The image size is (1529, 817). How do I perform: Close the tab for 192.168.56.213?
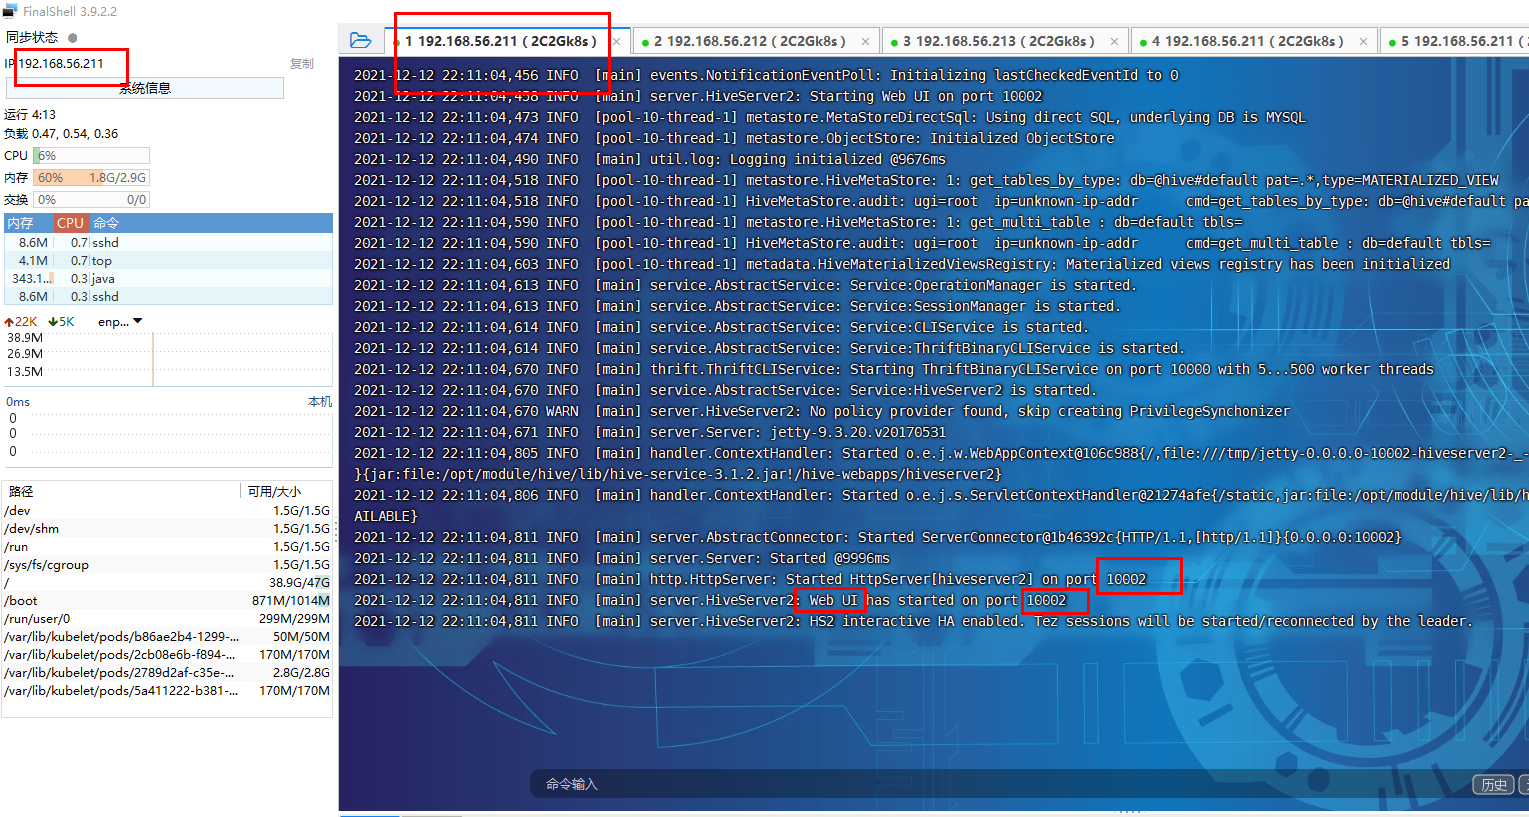click(1114, 41)
